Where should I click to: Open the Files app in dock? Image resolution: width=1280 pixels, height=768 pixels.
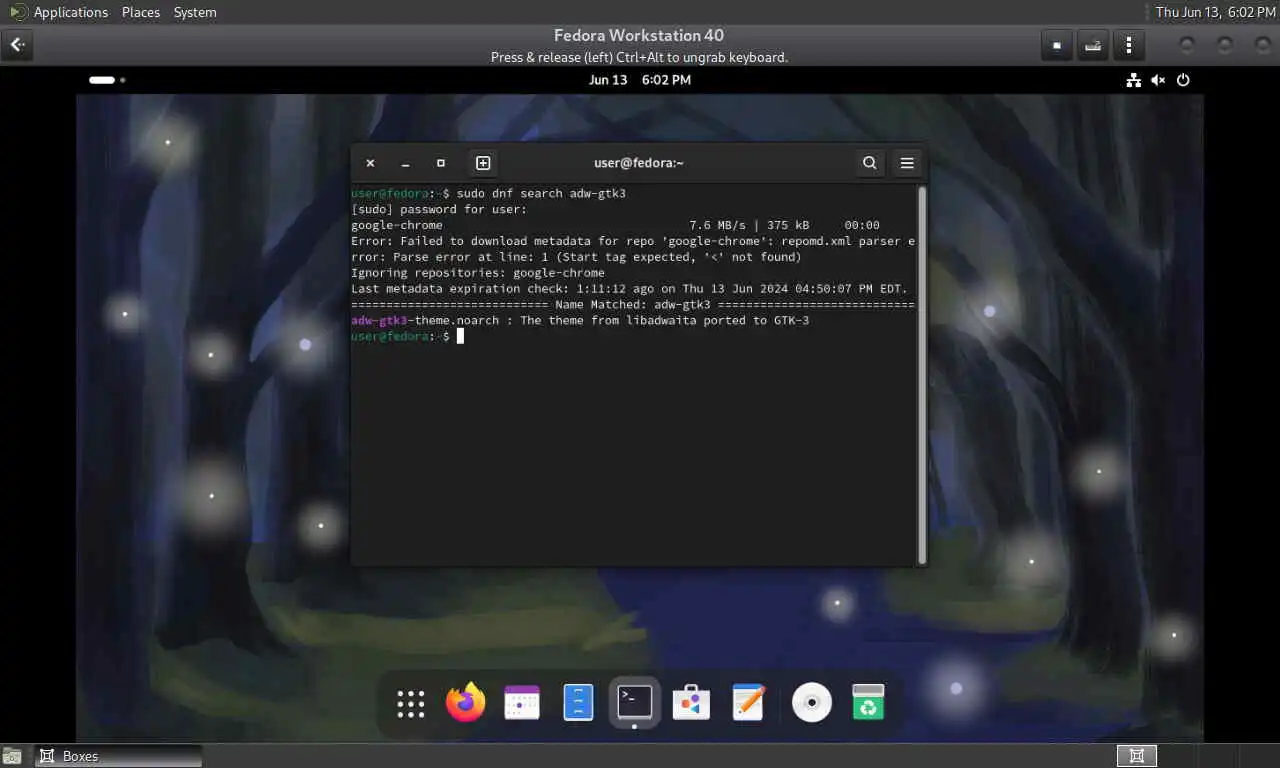pos(578,703)
